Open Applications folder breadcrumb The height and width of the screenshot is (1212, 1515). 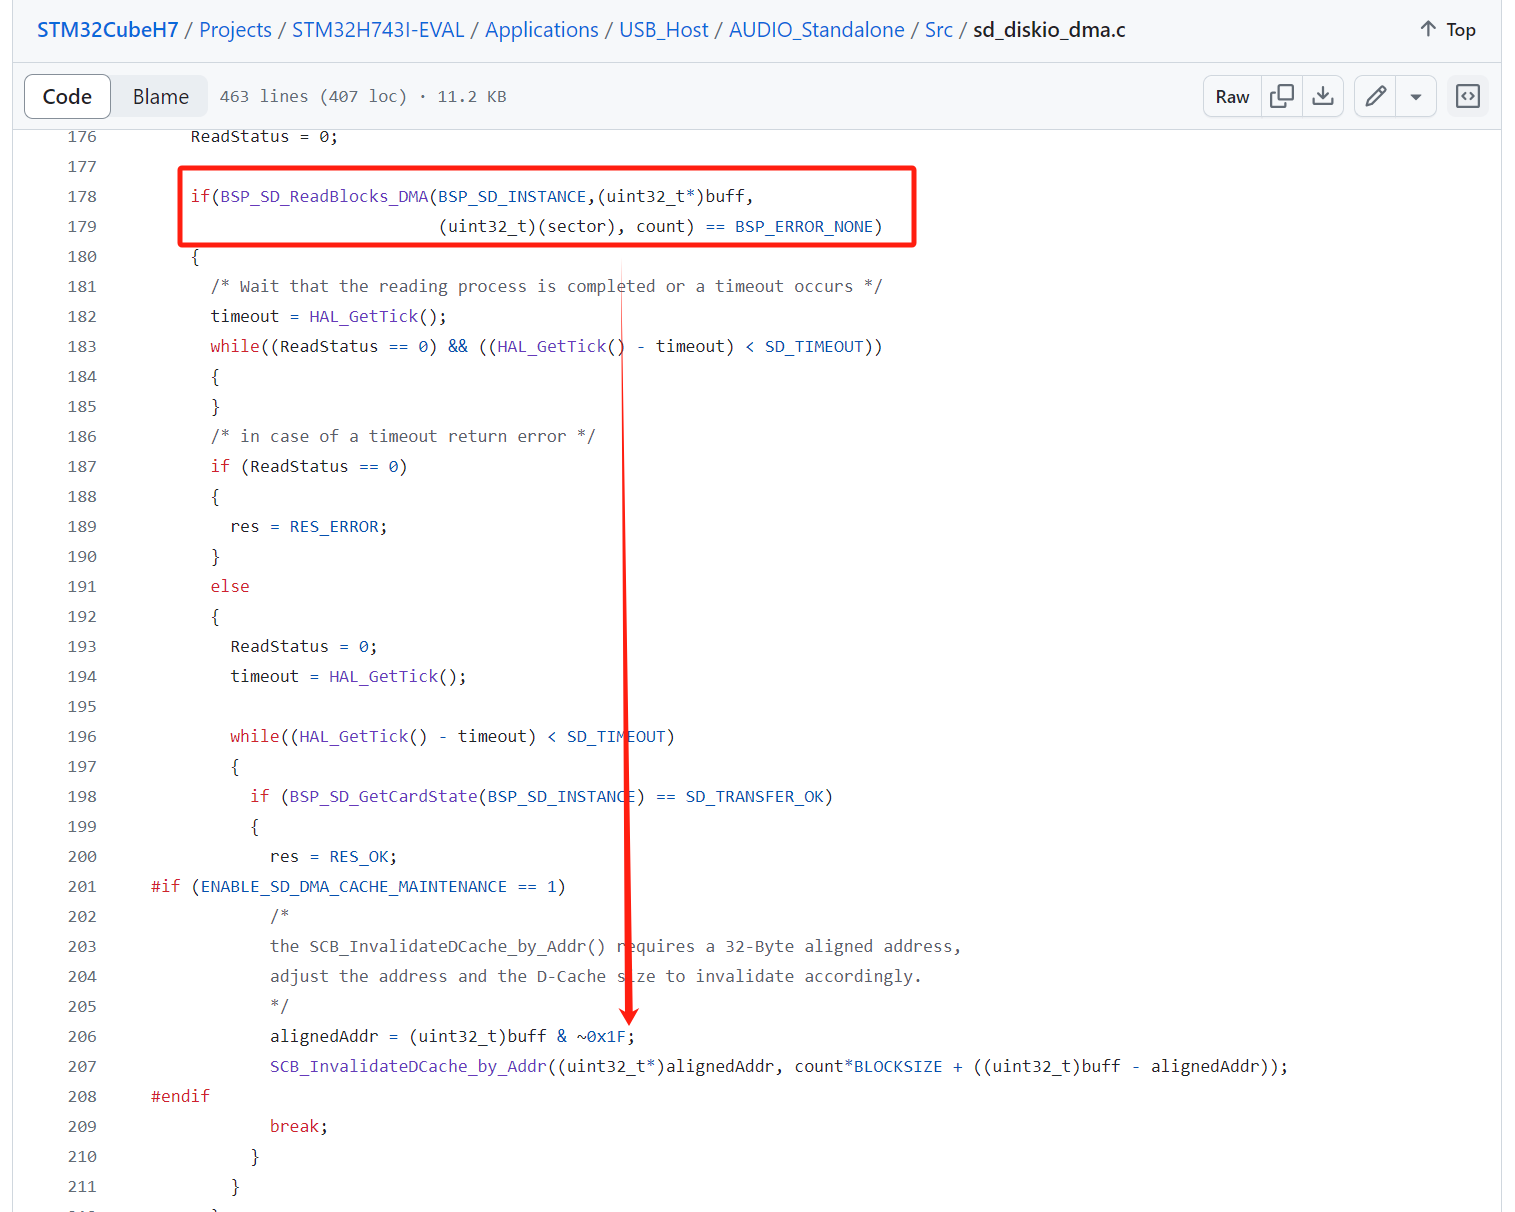(541, 30)
